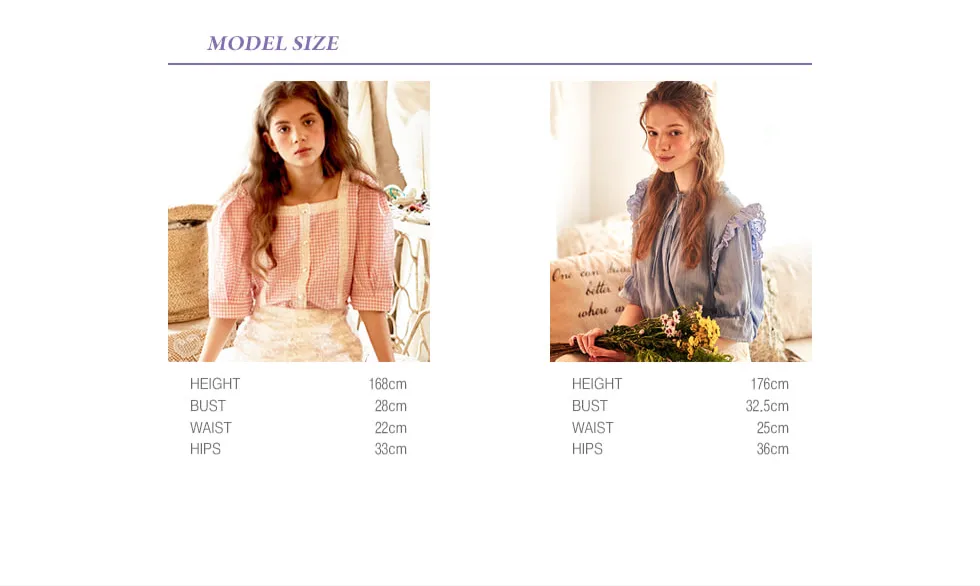This screenshot has width=980, height=586.
Task: Click the 176cm height value
Action: pyautogui.click(x=769, y=384)
